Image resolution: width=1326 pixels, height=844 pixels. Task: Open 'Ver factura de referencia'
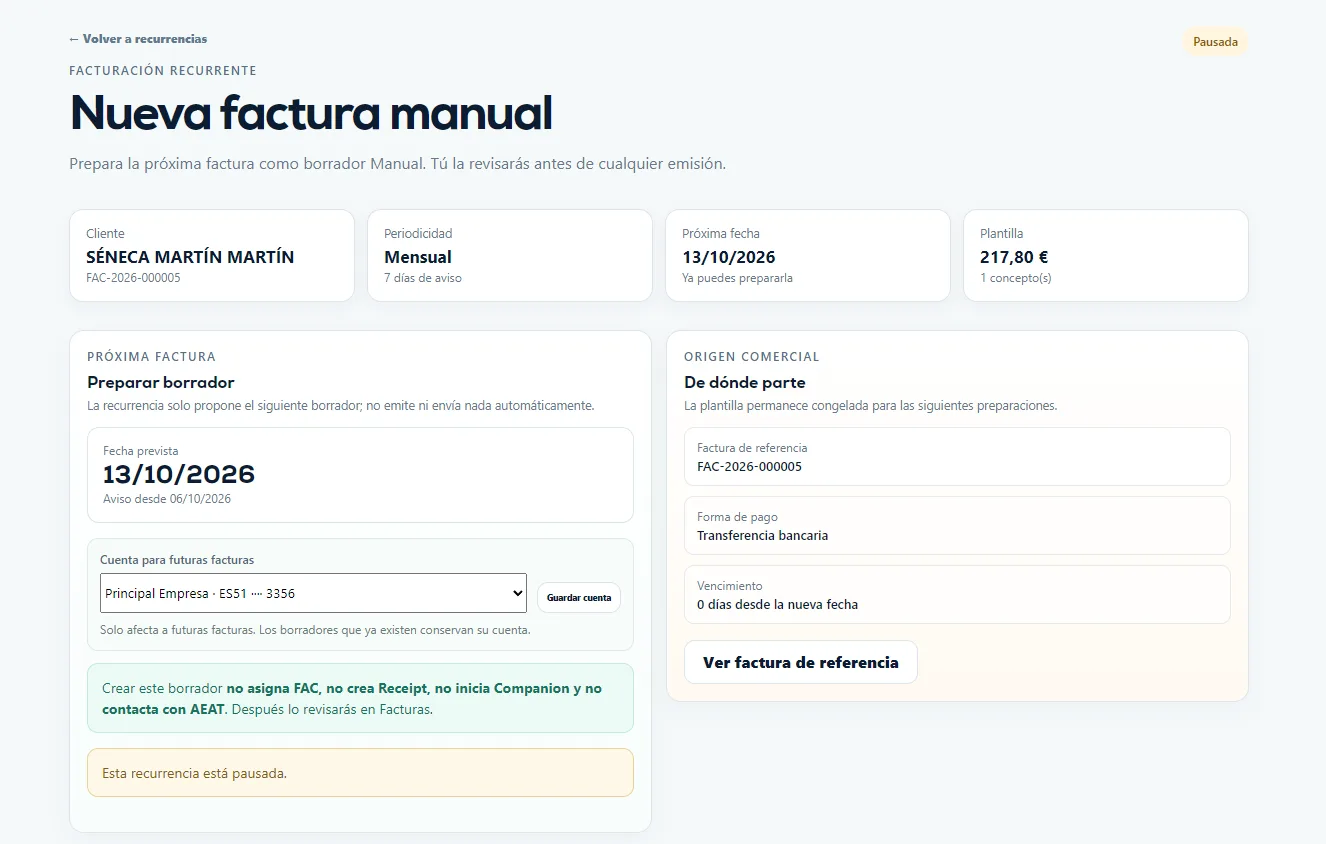click(801, 662)
